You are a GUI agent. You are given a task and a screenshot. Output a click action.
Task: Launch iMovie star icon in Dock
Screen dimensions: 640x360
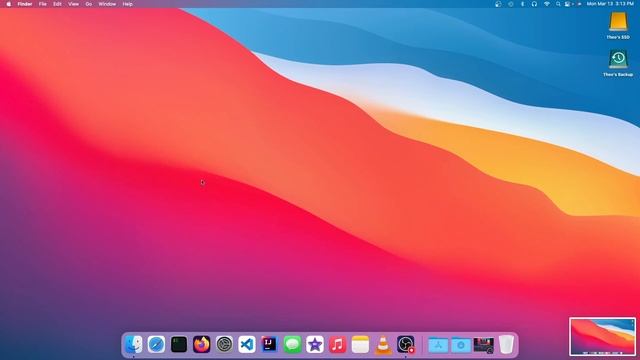point(315,344)
